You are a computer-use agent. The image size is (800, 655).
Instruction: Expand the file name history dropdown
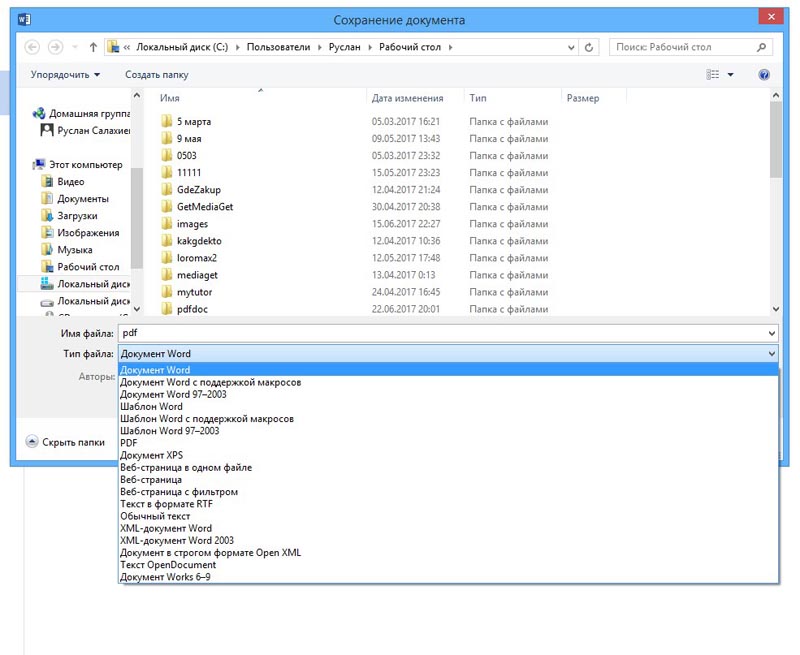tap(771, 333)
